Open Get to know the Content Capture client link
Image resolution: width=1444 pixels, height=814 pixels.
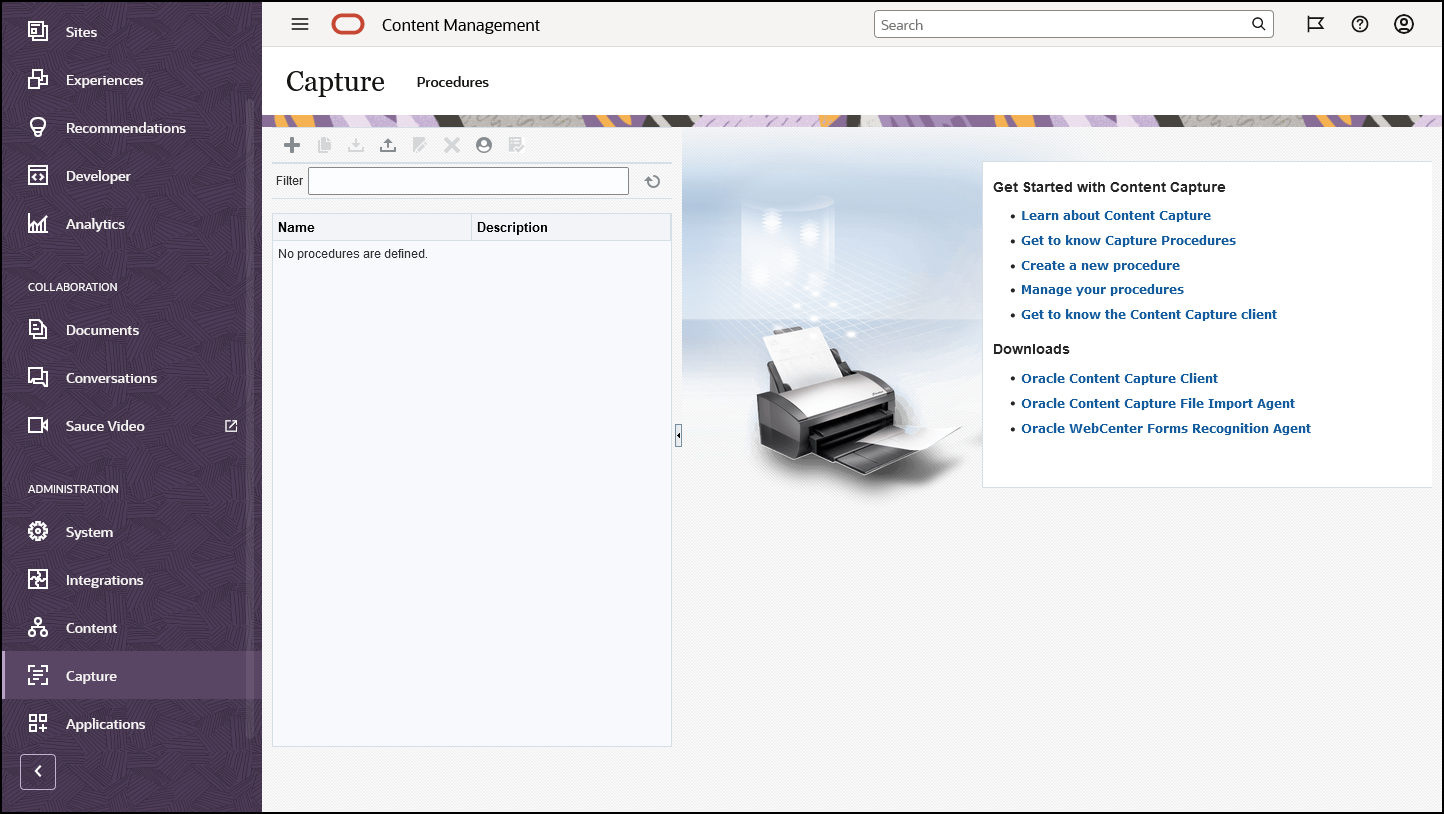pos(1149,314)
